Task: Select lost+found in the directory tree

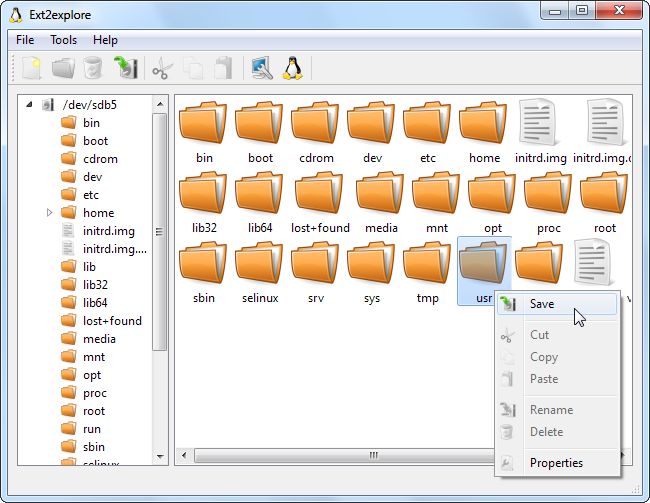Action: pos(112,321)
